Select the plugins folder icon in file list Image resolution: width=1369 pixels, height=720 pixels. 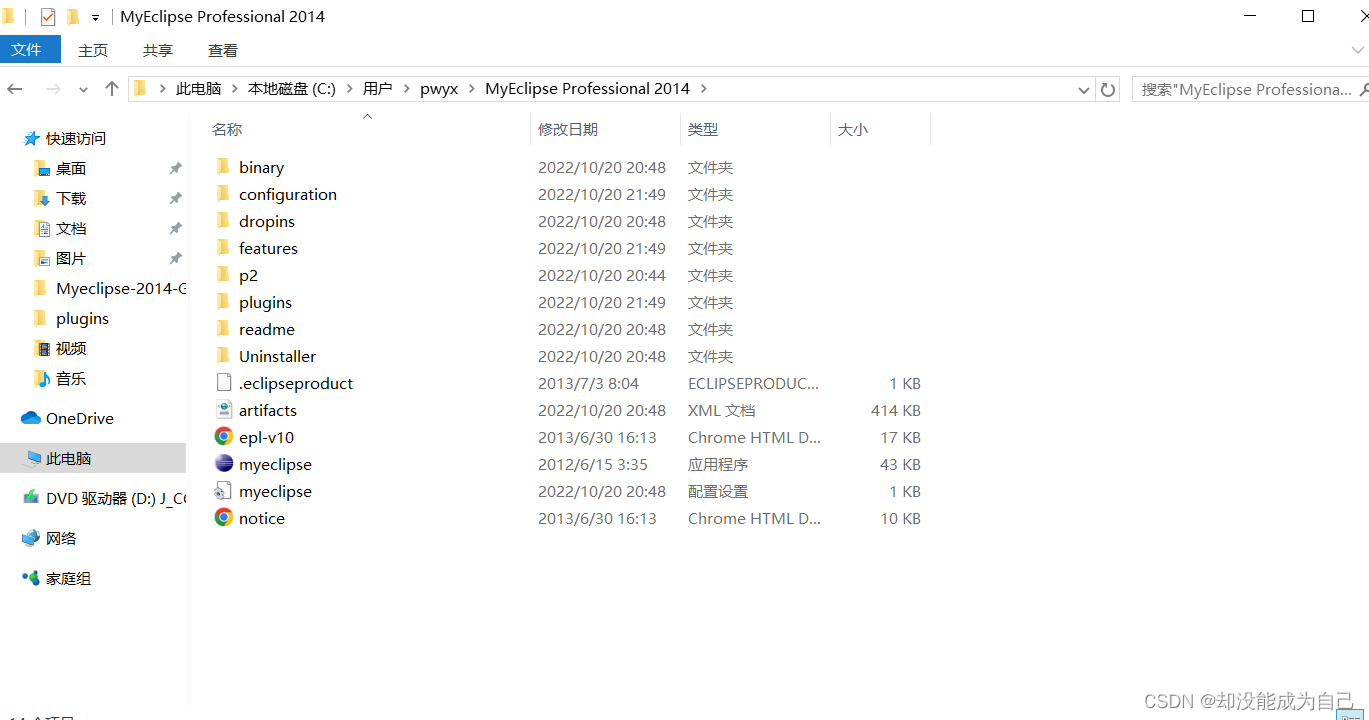pyautogui.click(x=224, y=302)
